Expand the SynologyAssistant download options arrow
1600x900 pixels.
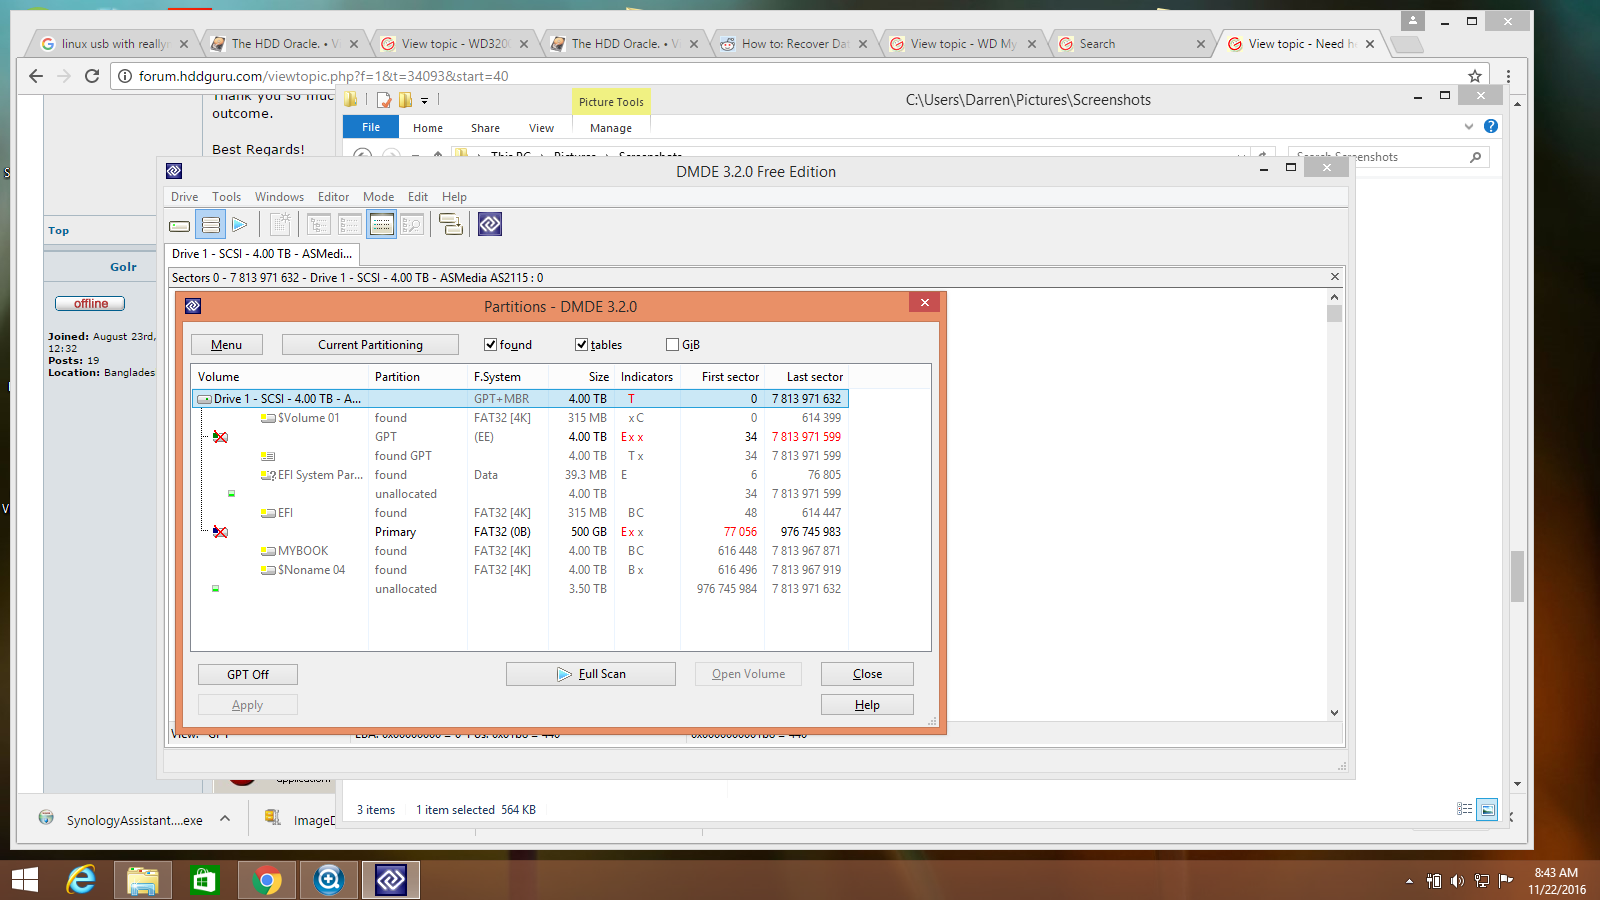(225, 819)
